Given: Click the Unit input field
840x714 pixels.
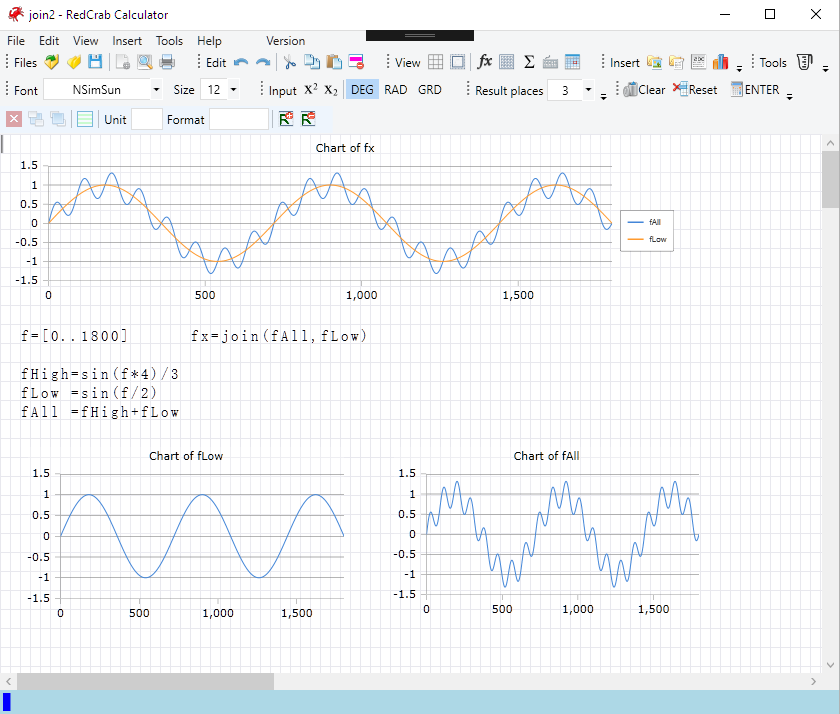Looking at the screenshot, I should tap(147, 119).
